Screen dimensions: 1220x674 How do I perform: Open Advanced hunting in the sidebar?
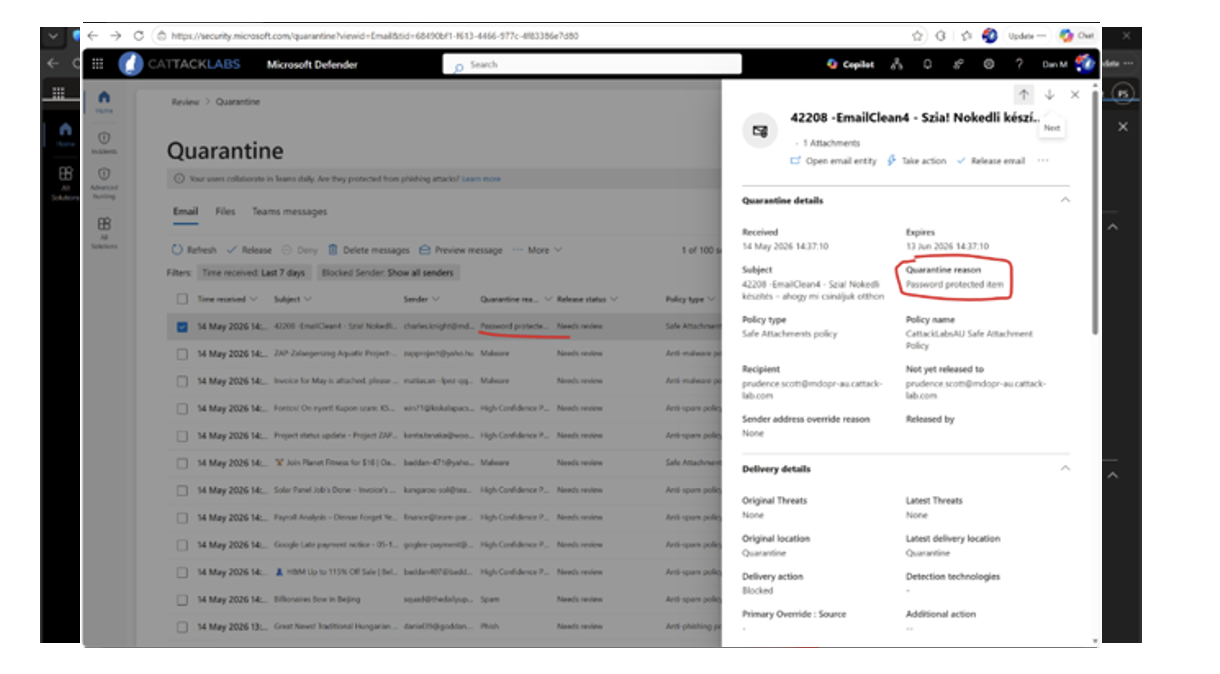pos(104,182)
